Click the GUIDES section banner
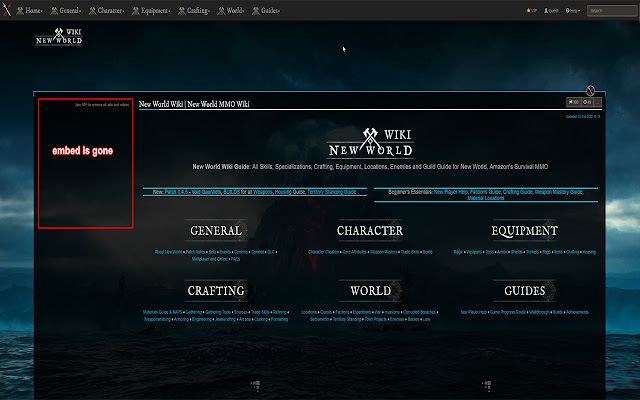Screen dimensions: 640x400 524,291
